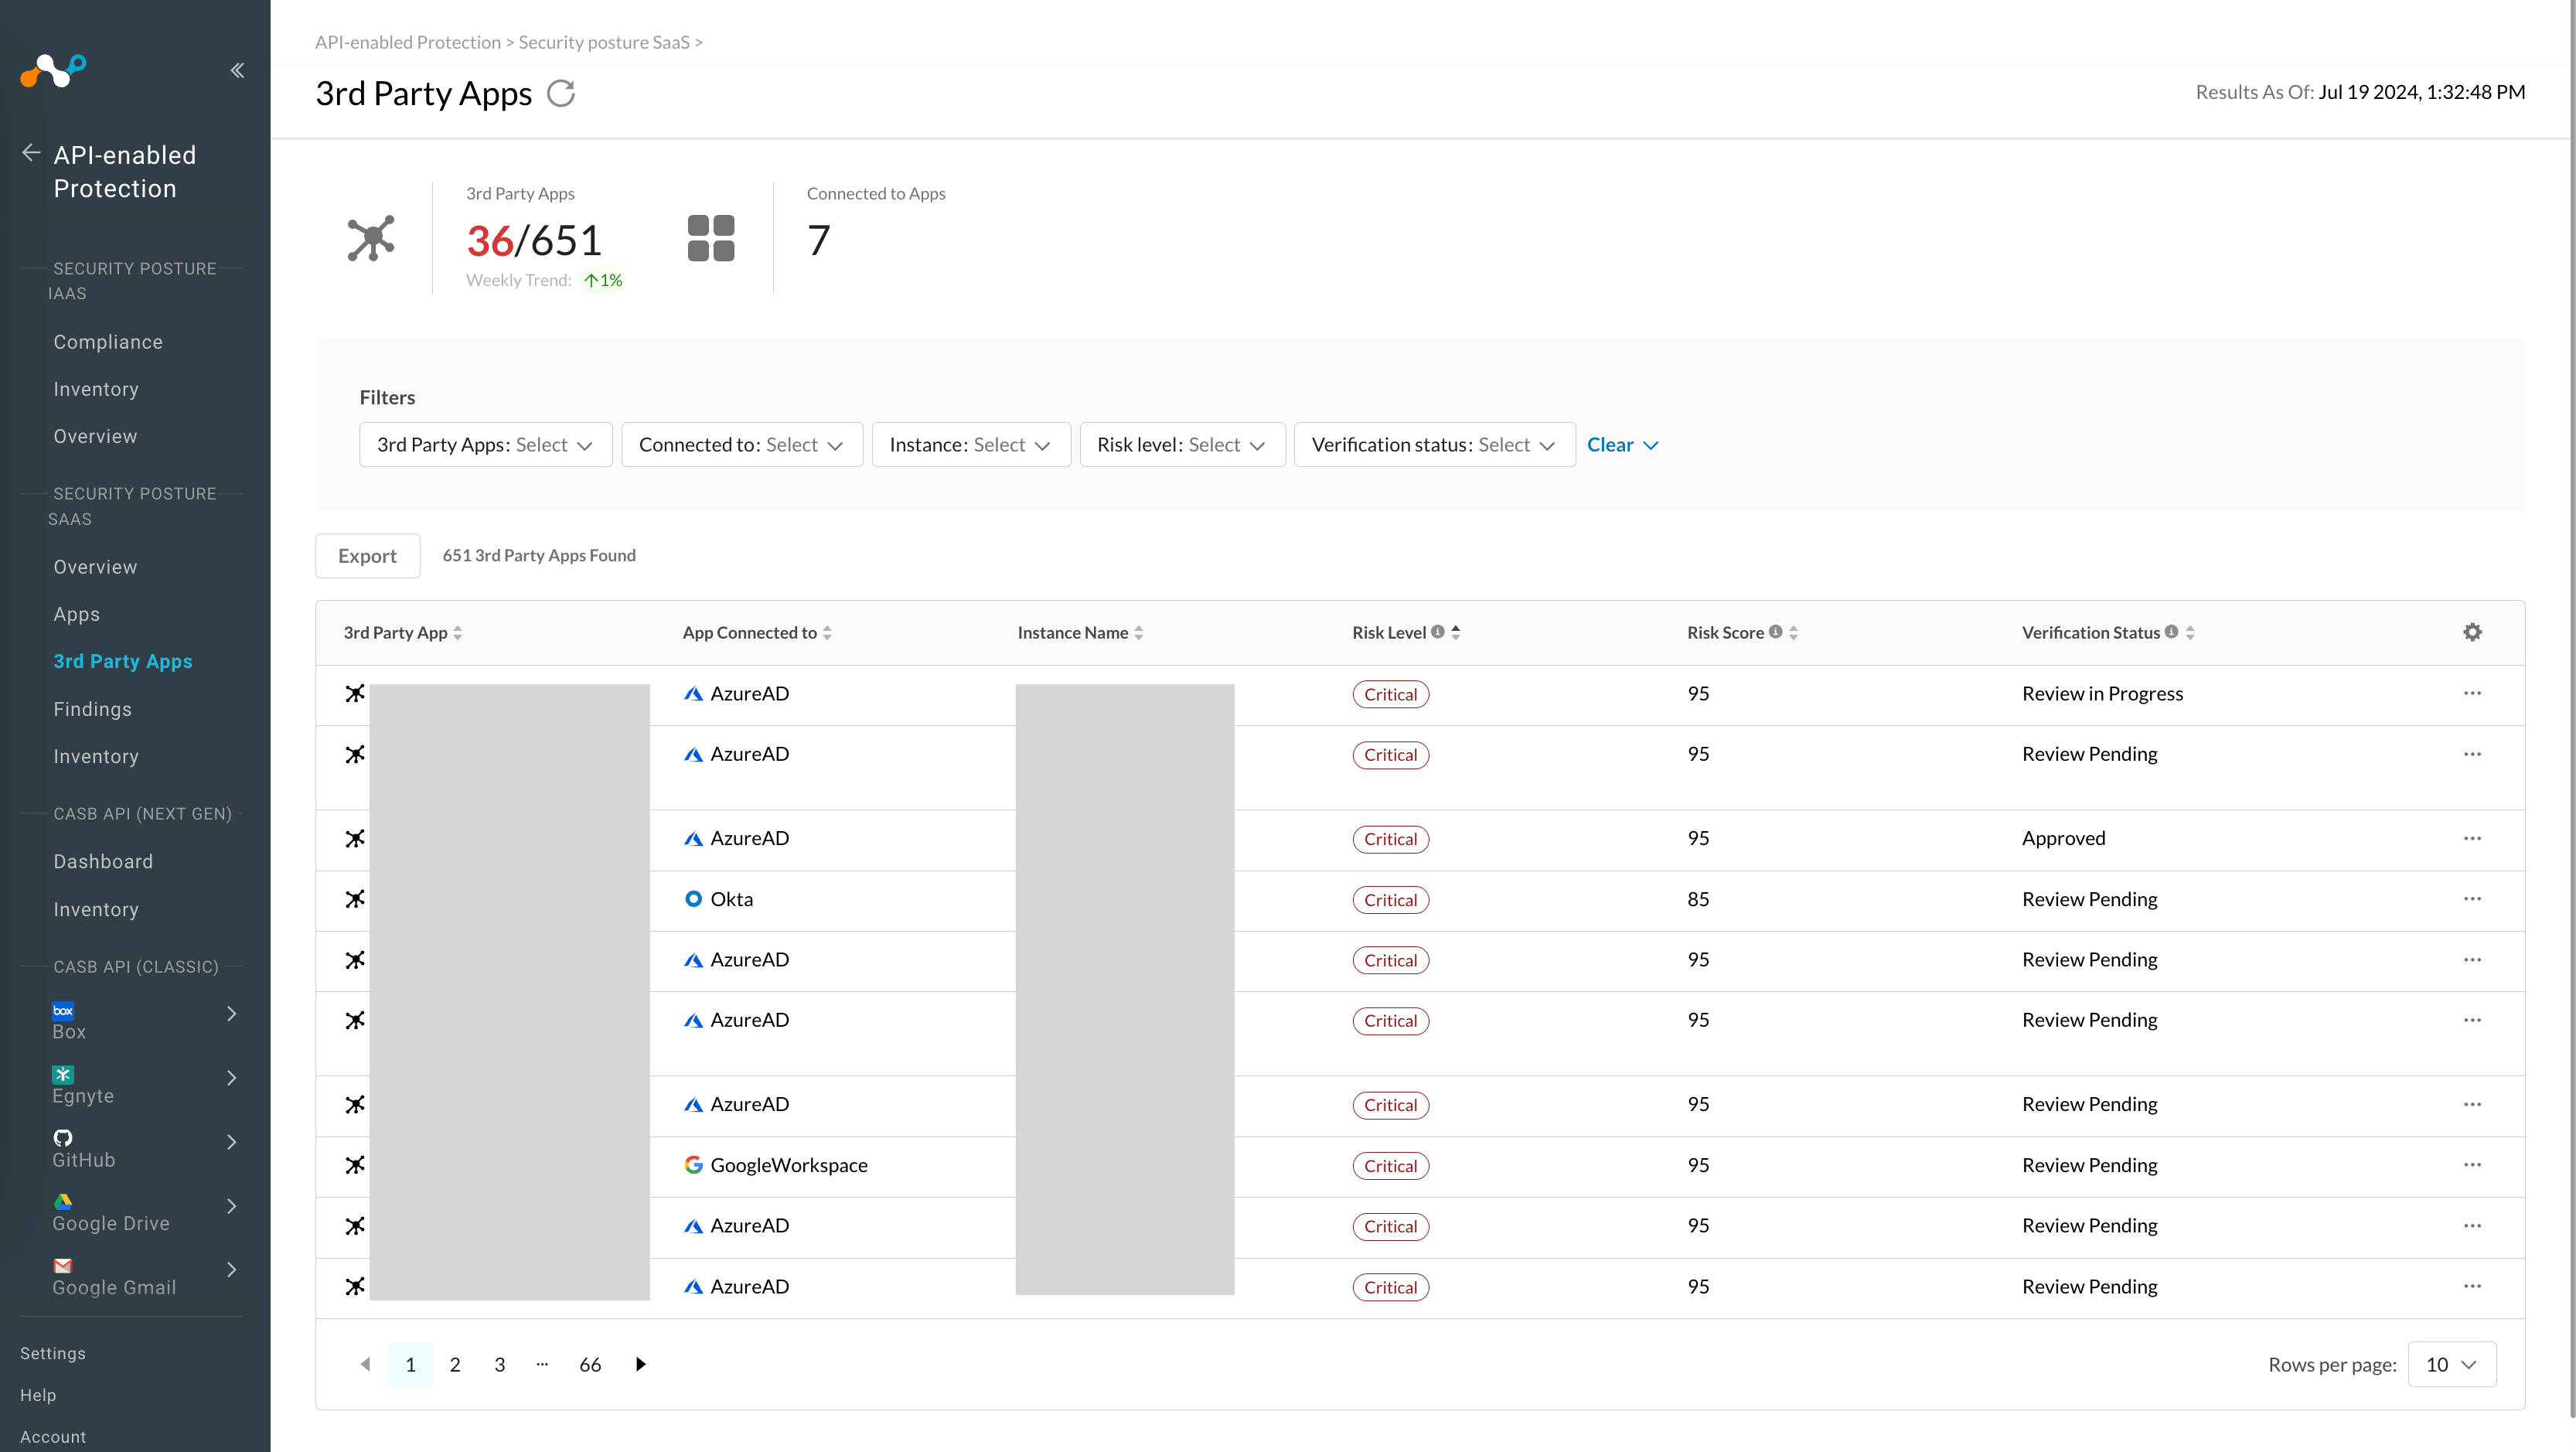The width and height of the screenshot is (2576, 1452).
Task: Click the back arrow next to API-enabled Protection
Action: (31, 153)
